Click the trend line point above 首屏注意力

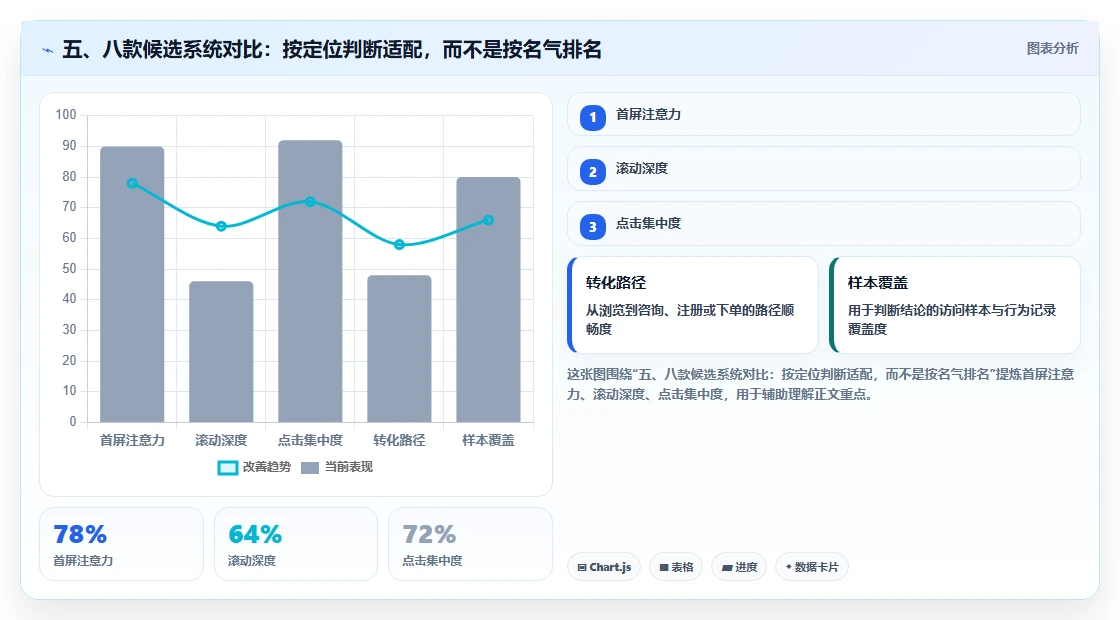pyautogui.click(x=132, y=184)
